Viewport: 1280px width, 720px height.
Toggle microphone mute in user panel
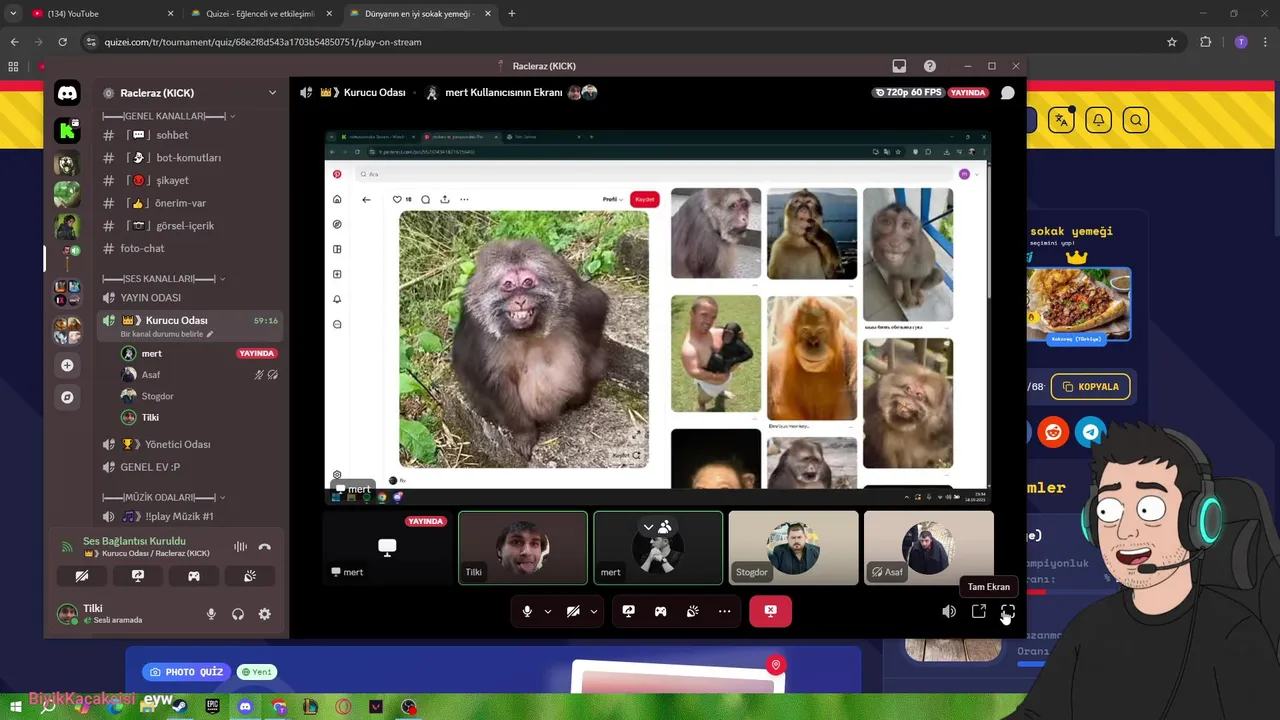pyautogui.click(x=211, y=614)
